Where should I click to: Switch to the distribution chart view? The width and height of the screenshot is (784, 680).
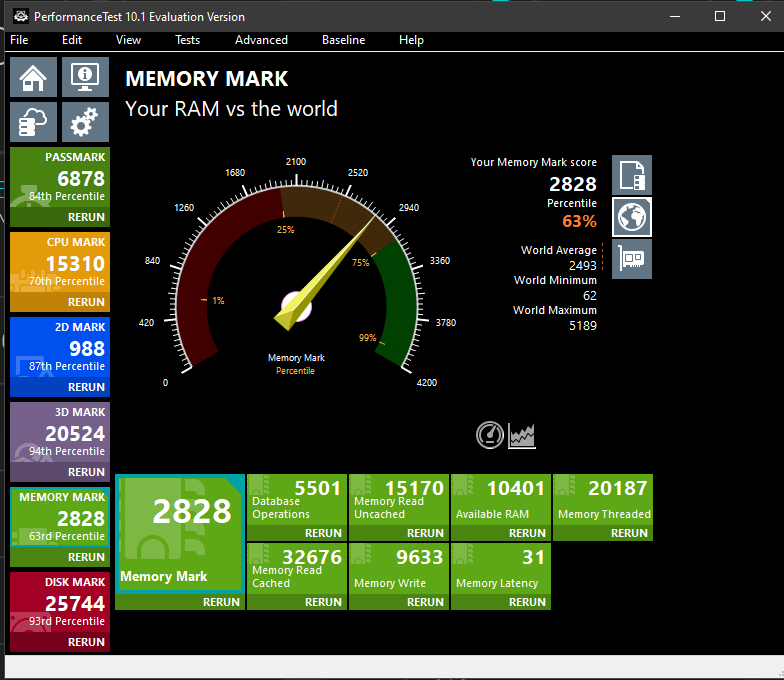click(522, 436)
